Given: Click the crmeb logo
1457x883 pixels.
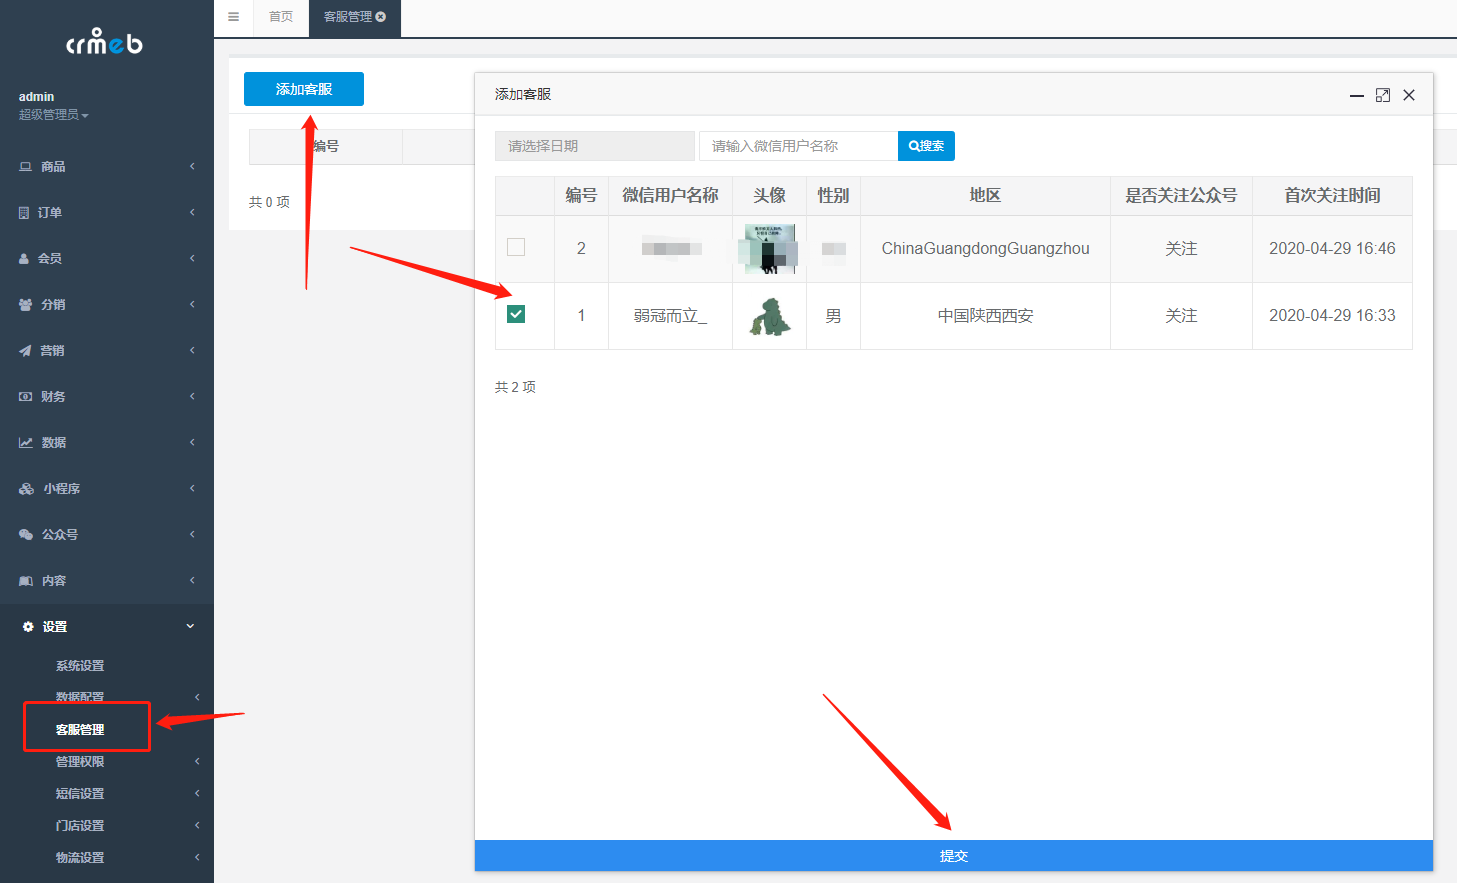Looking at the screenshot, I should pyautogui.click(x=105, y=41).
